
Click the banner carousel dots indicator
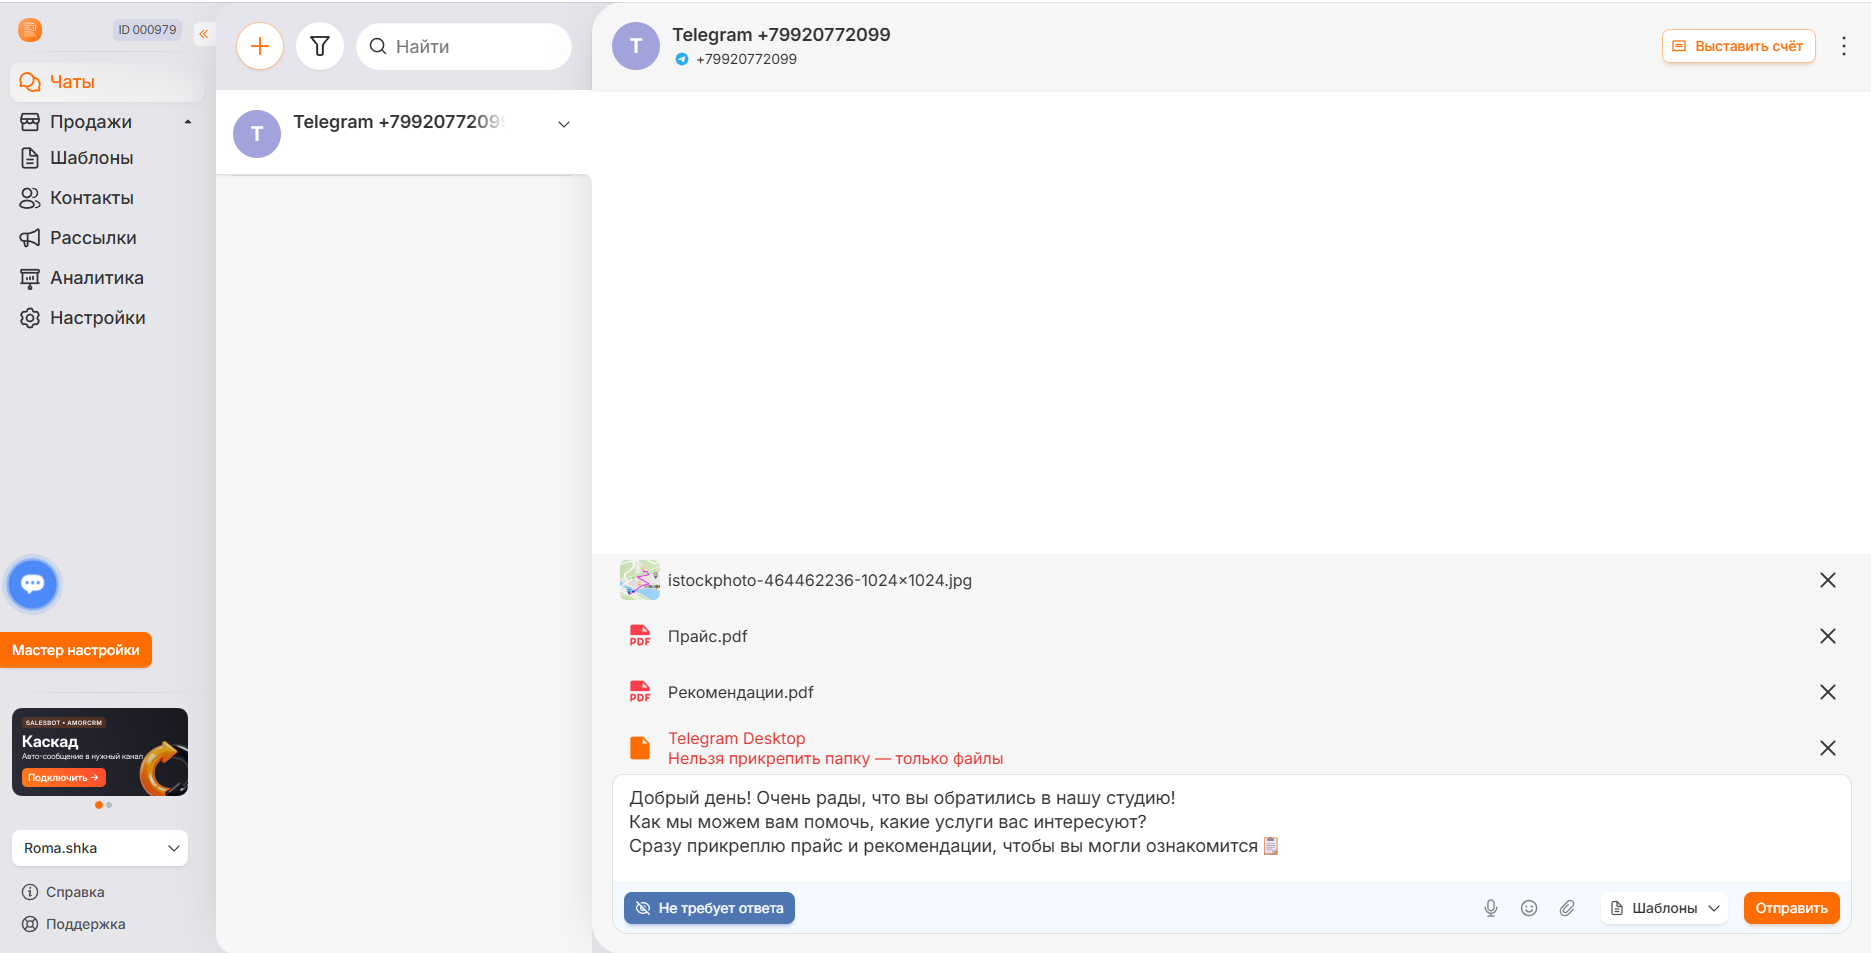104,805
